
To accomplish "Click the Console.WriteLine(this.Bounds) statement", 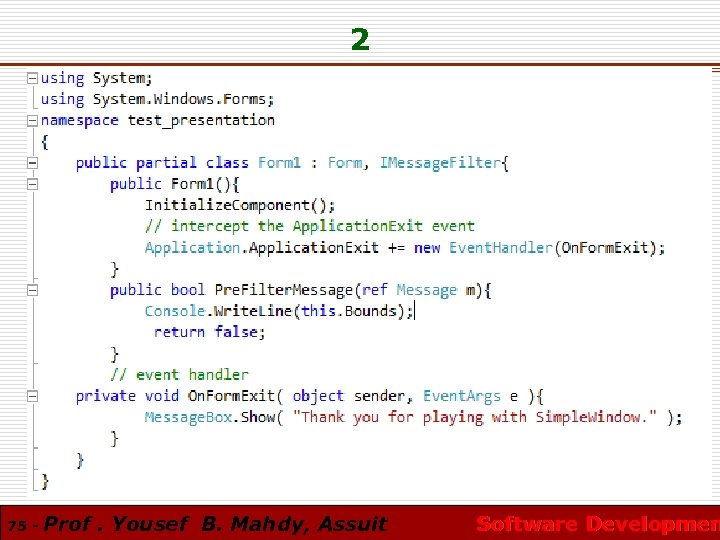I will pyautogui.click(x=279, y=311).
